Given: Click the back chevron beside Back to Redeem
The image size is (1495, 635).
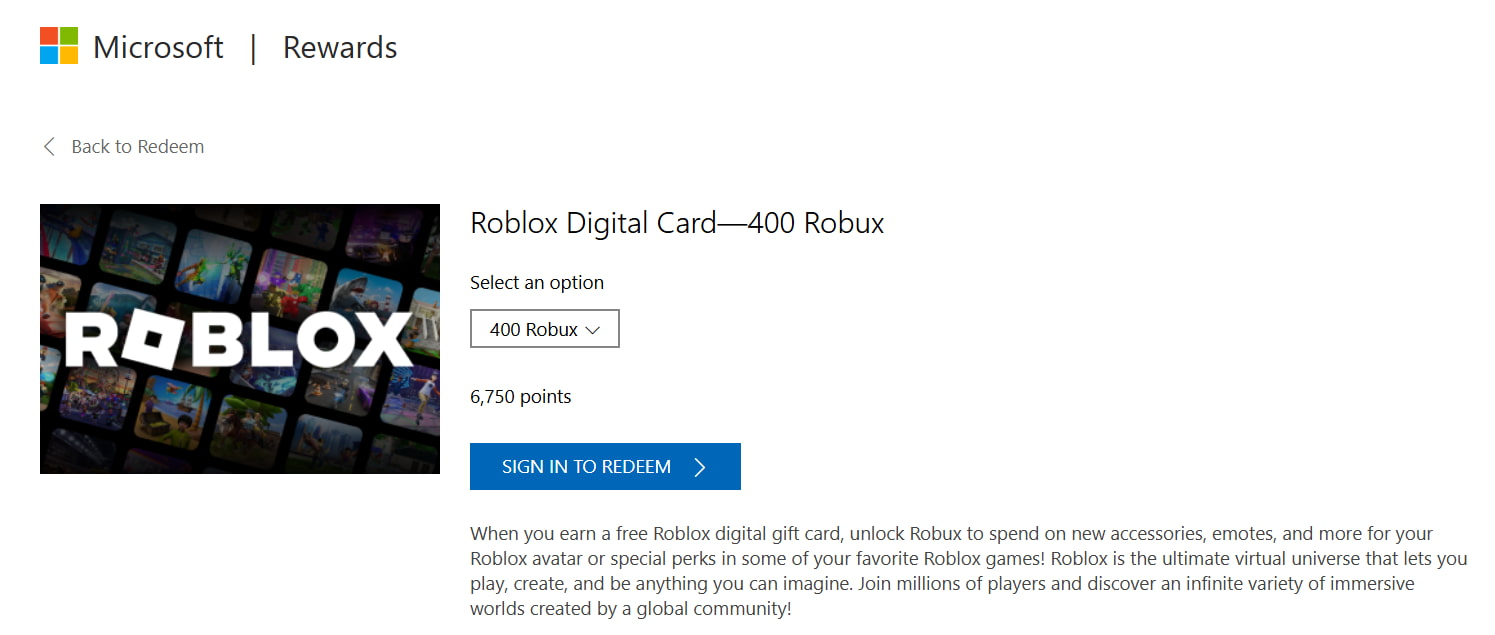Looking at the screenshot, I should pyautogui.click(x=49, y=146).
